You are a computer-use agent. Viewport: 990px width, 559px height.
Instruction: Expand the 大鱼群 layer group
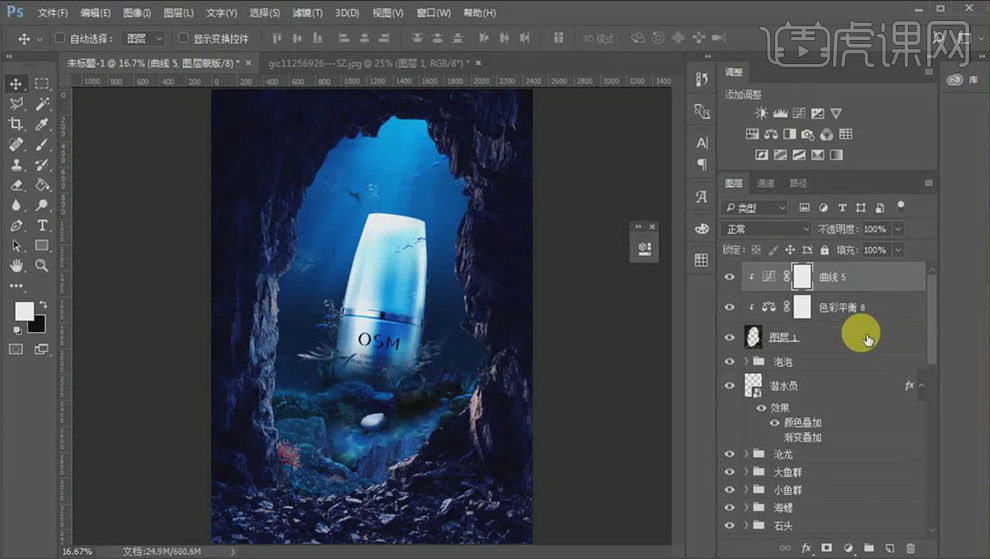click(745, 472)
